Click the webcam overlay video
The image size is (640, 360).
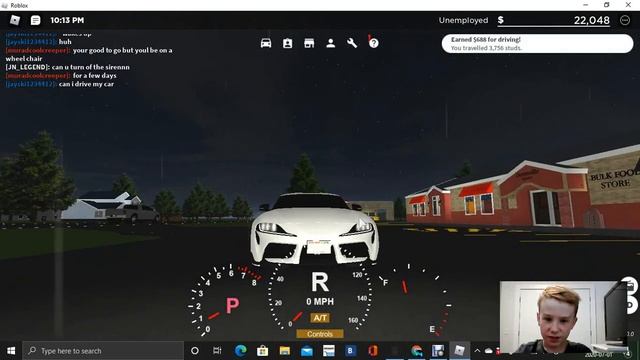coord(564,317)
